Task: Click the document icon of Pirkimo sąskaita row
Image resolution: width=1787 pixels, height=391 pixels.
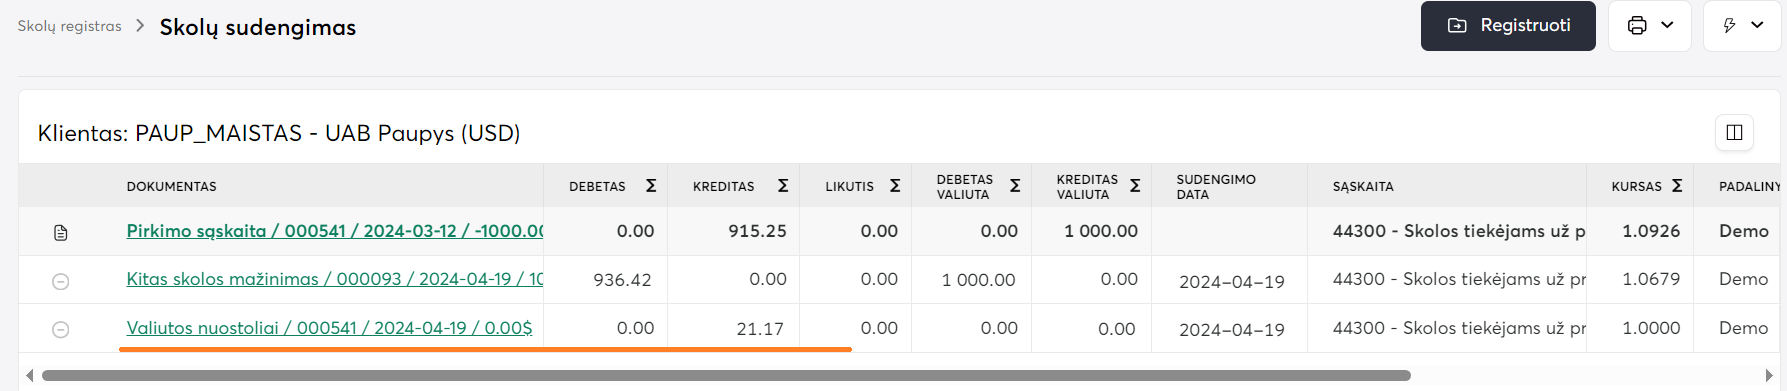Action: [x=61, y=232]
